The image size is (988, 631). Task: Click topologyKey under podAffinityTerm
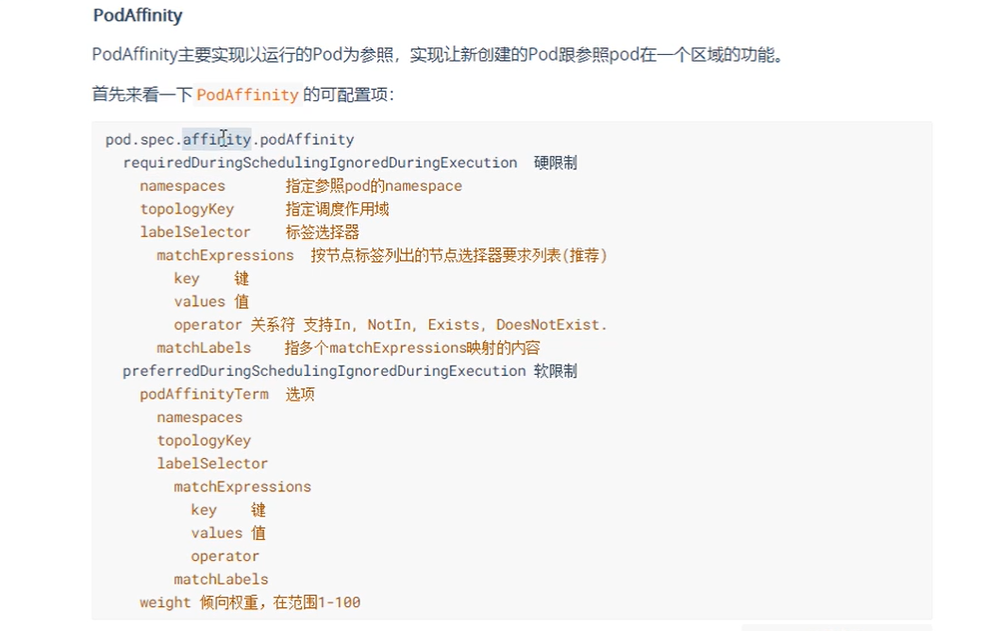[x=203, y=440]
